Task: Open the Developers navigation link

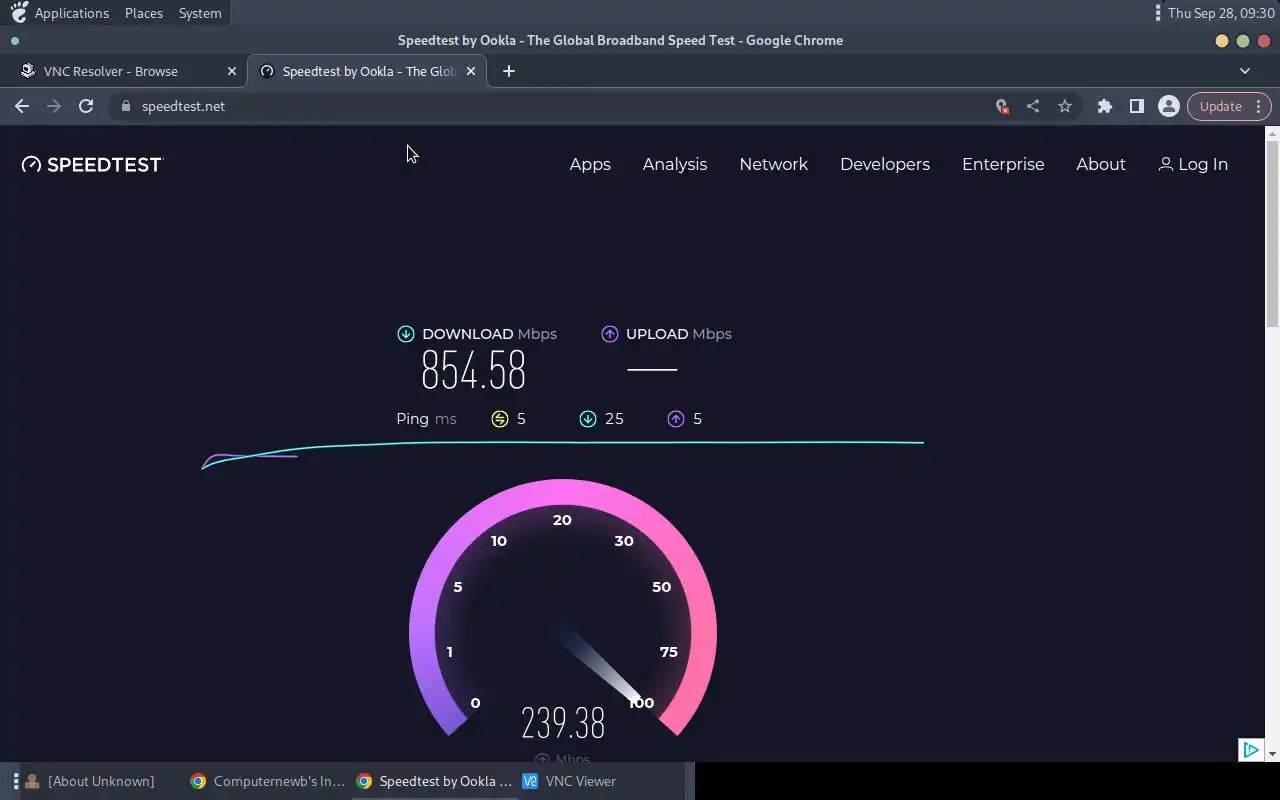Action: (885, 164)
